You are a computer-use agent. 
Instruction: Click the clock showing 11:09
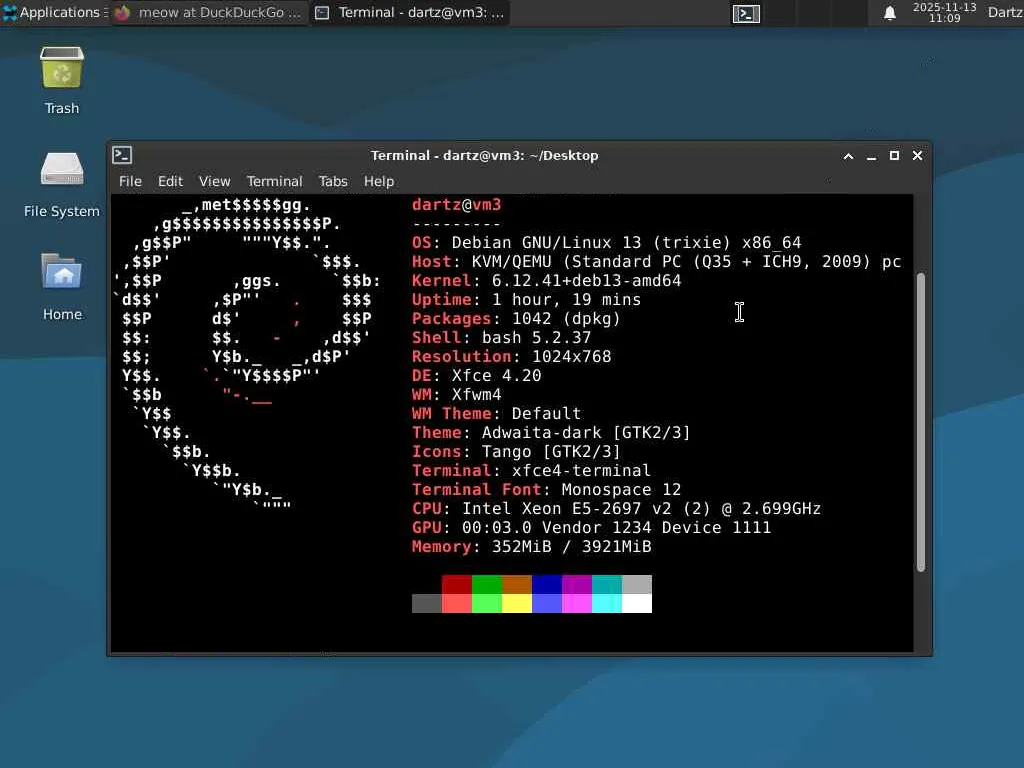944,12
